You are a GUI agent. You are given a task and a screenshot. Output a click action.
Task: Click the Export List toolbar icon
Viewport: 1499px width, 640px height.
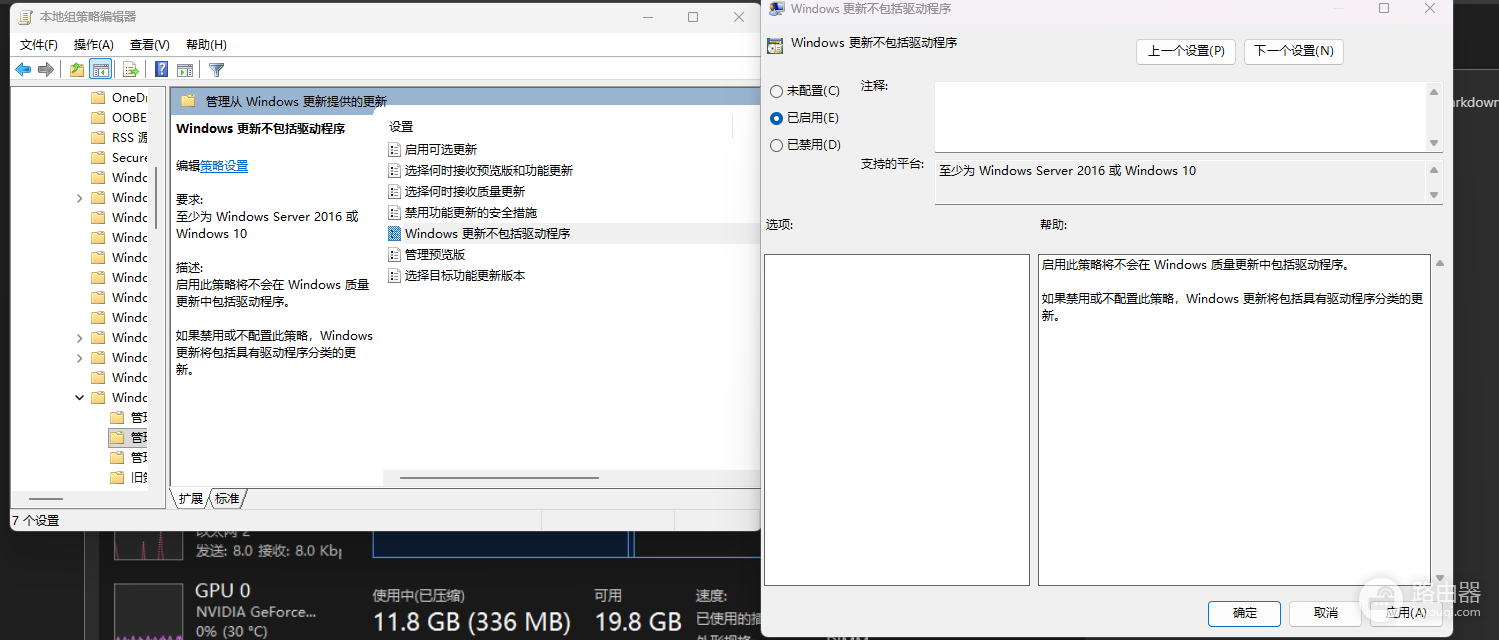tap(130, 69)
